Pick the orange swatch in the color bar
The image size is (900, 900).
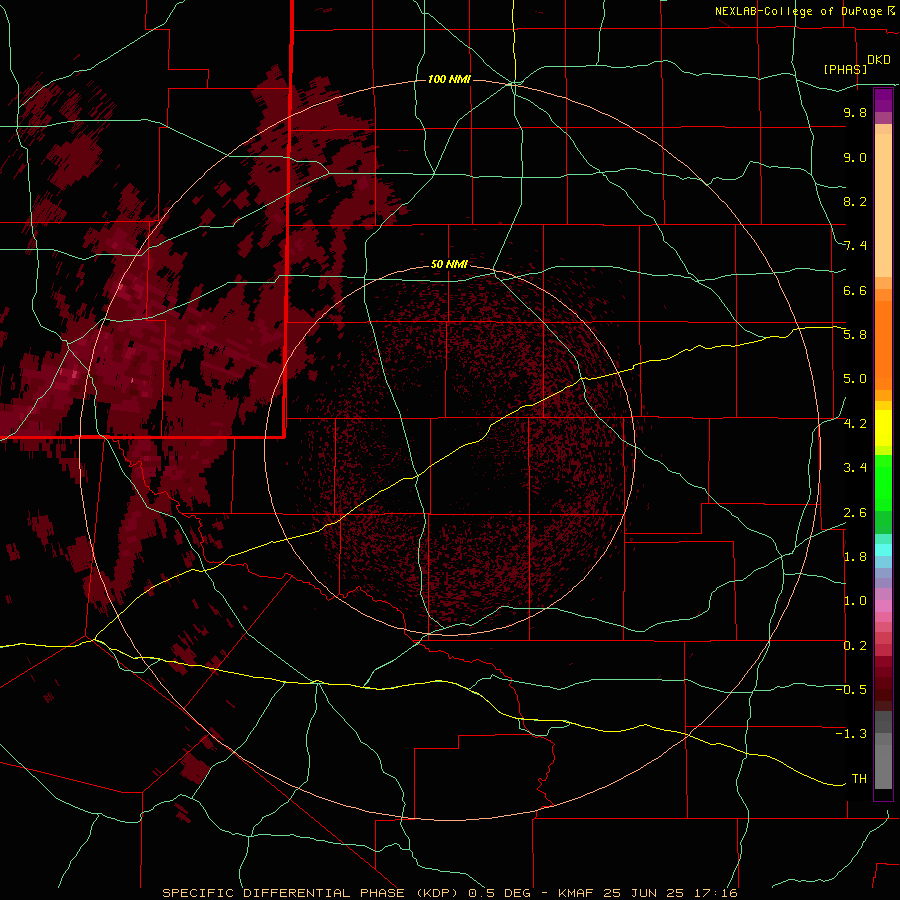pyautogui.click(x=883, y=344)
